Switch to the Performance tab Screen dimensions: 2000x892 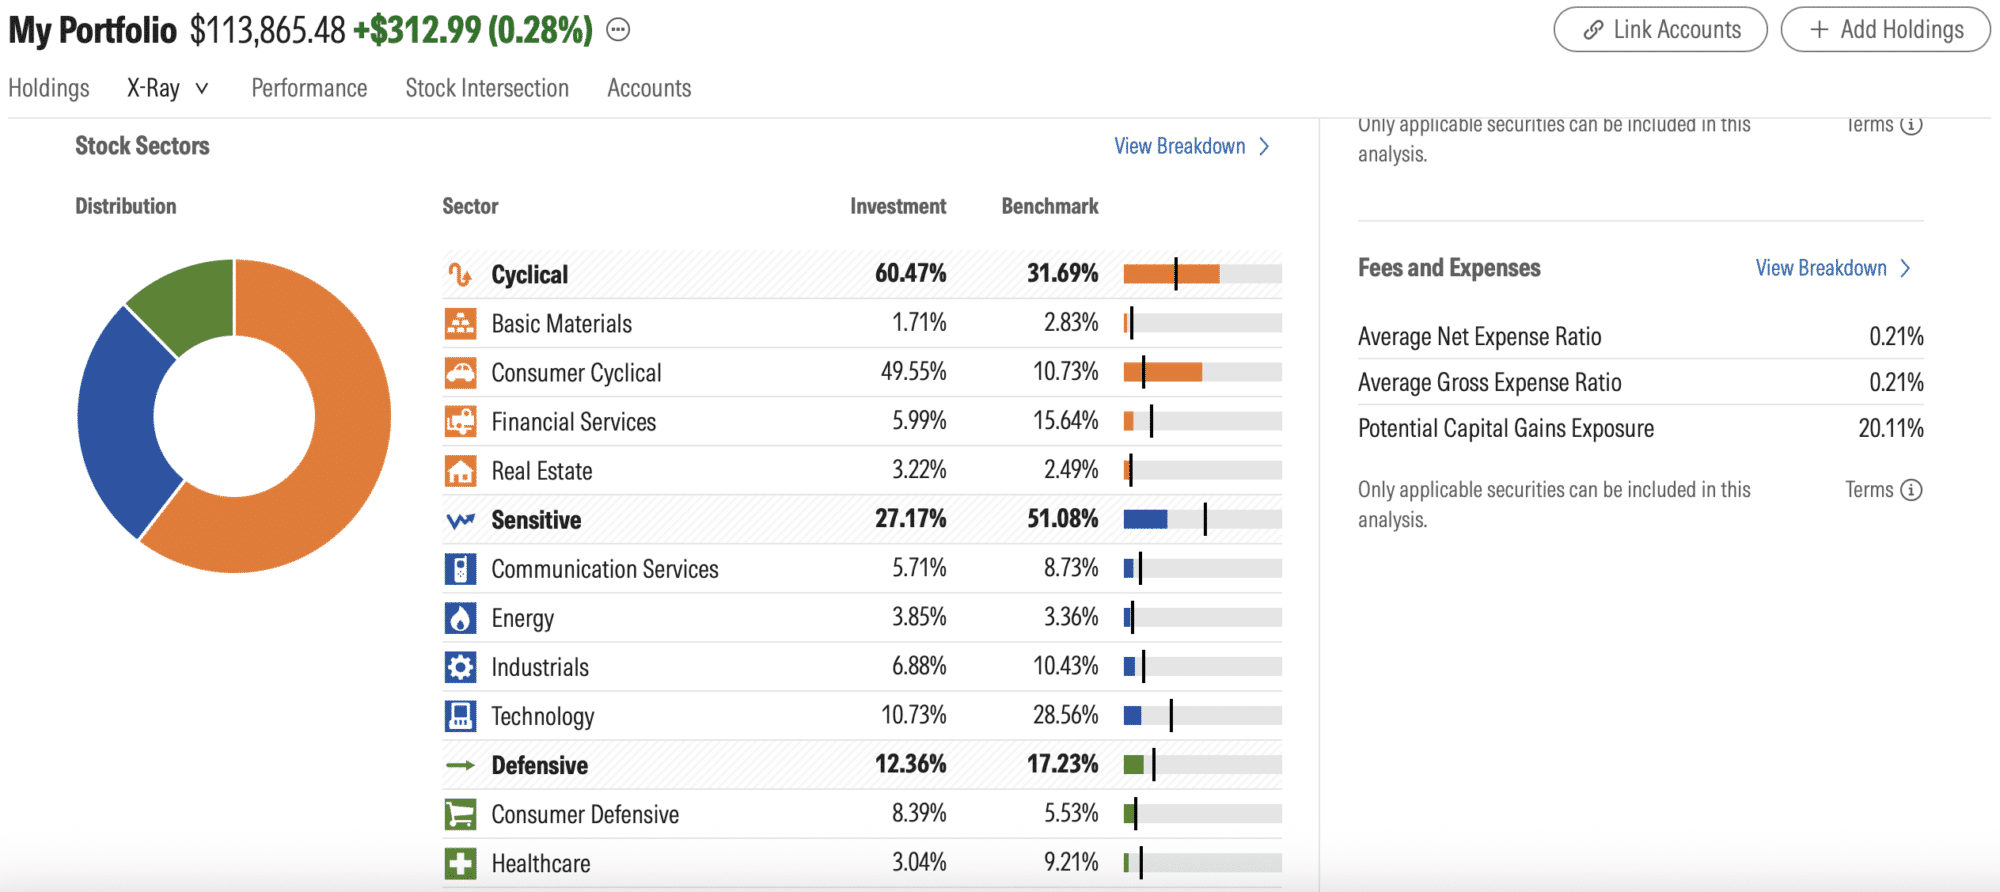tap(309, 88)
